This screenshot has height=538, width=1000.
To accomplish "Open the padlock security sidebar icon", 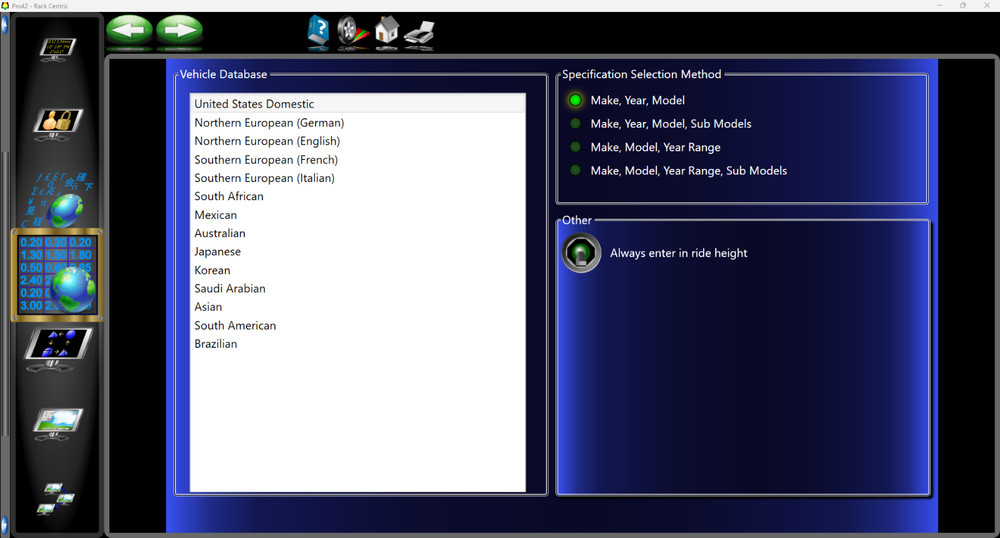I will click(57, 121).
